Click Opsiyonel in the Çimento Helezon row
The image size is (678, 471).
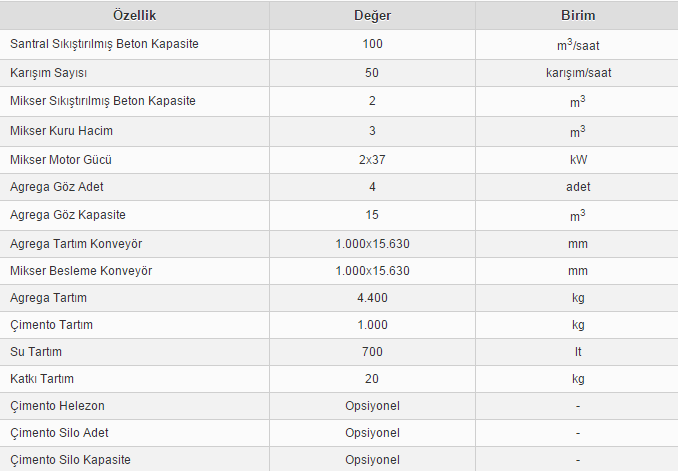pos(373,406)
